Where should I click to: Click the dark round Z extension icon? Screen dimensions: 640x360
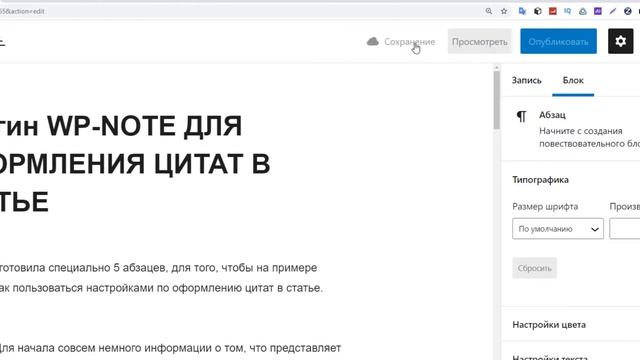[x=628, y=11]
